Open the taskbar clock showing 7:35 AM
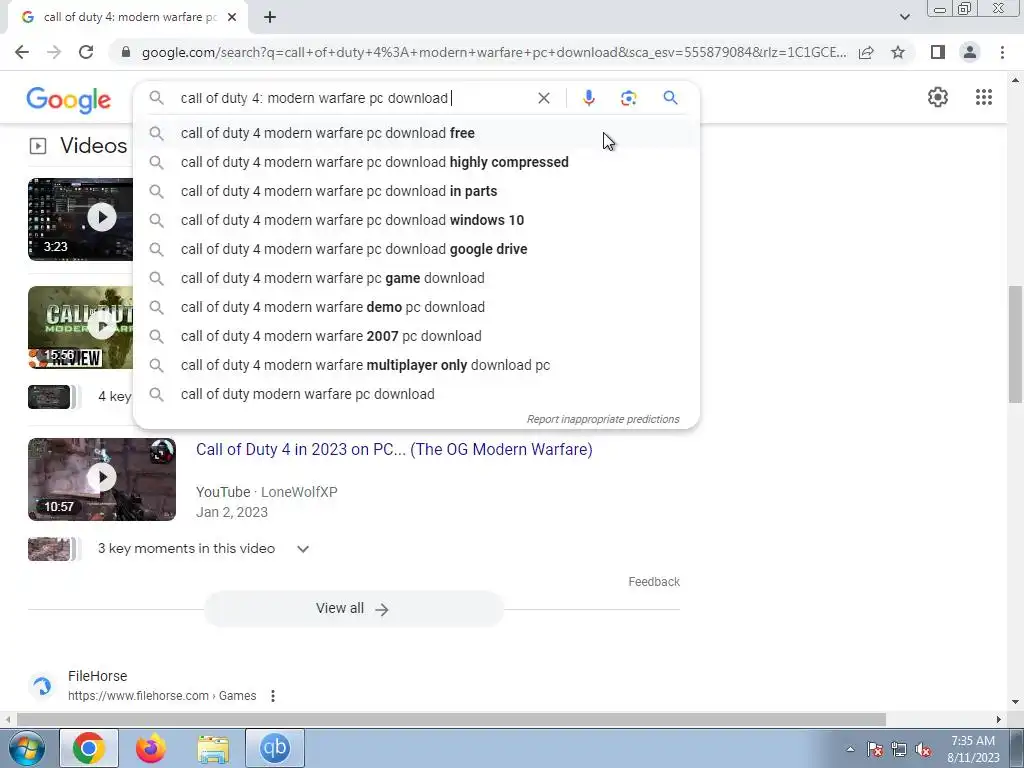The image size is (1024, 768). coord(973,749)
